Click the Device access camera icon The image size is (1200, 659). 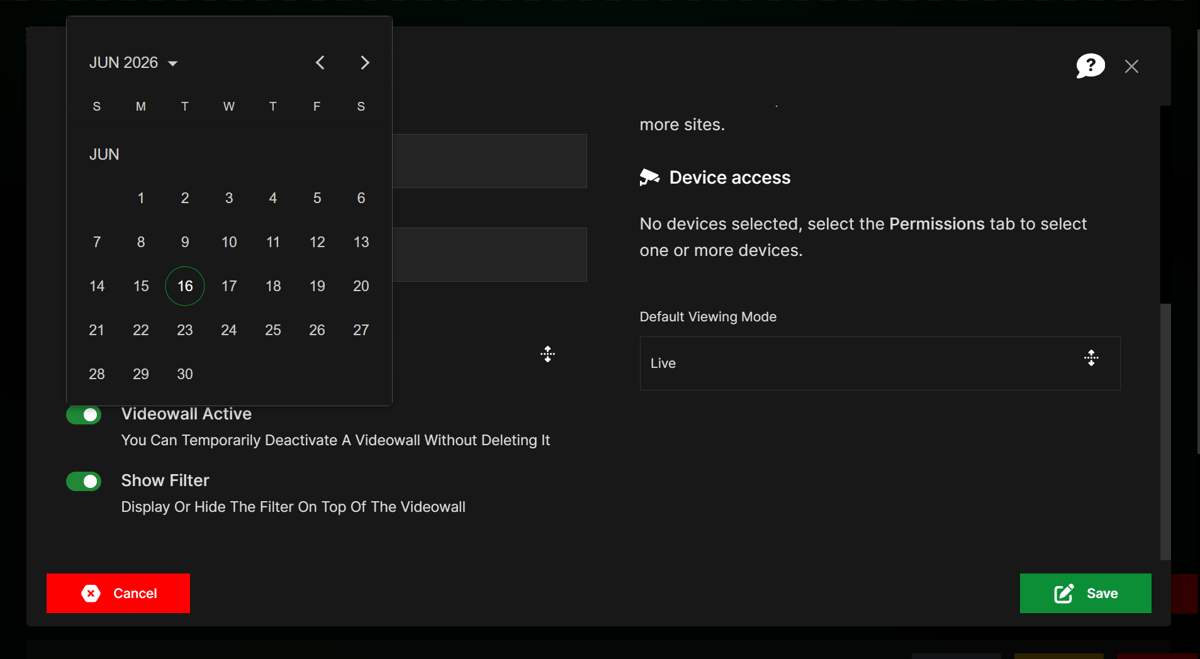point(650,178)
